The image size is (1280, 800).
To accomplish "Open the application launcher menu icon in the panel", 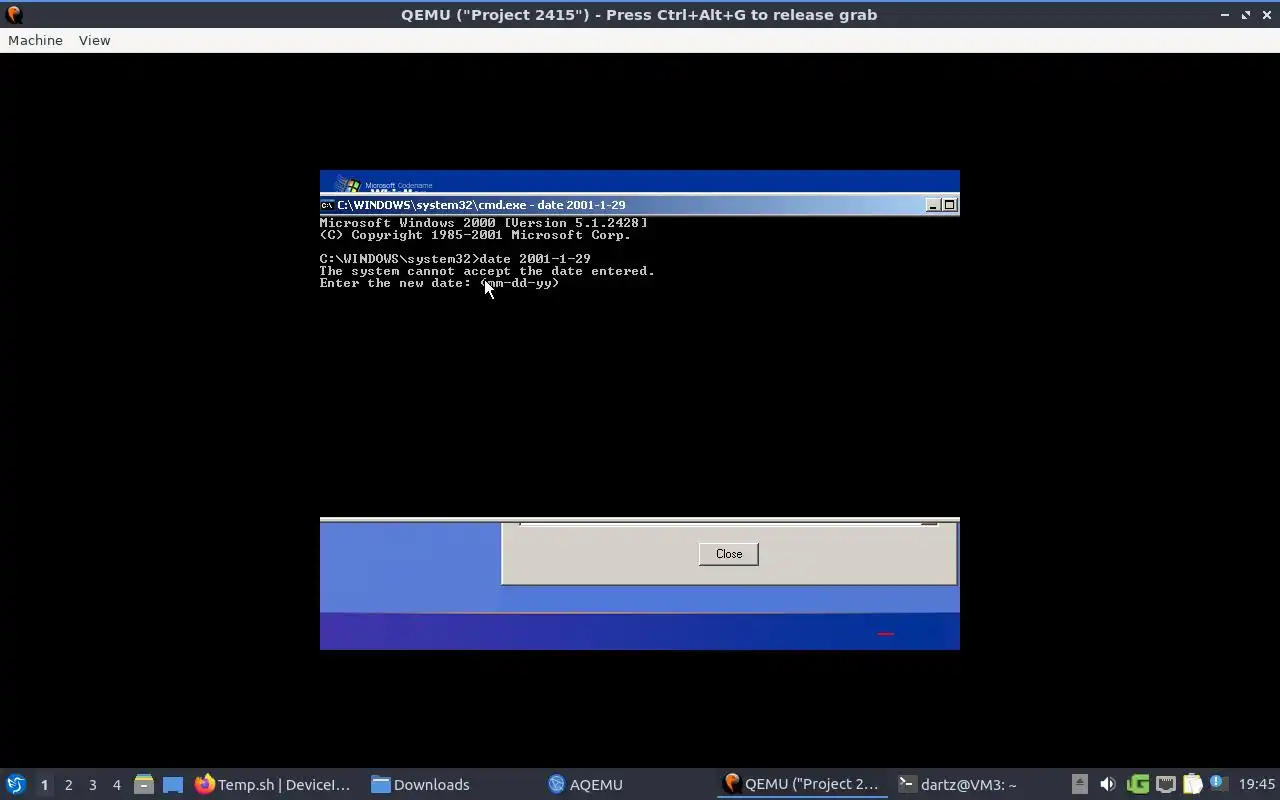I will pyautogui.click(x=16, y=784).
